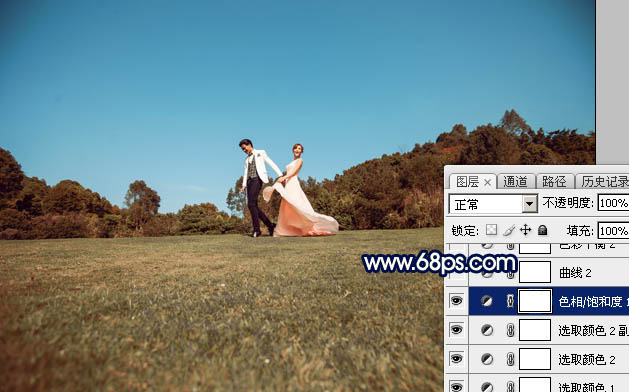The height and width of the screenshot is (392, 629).
Task: Click mask link chain on 色相/饱和度 layer
Action: (510, 301)
